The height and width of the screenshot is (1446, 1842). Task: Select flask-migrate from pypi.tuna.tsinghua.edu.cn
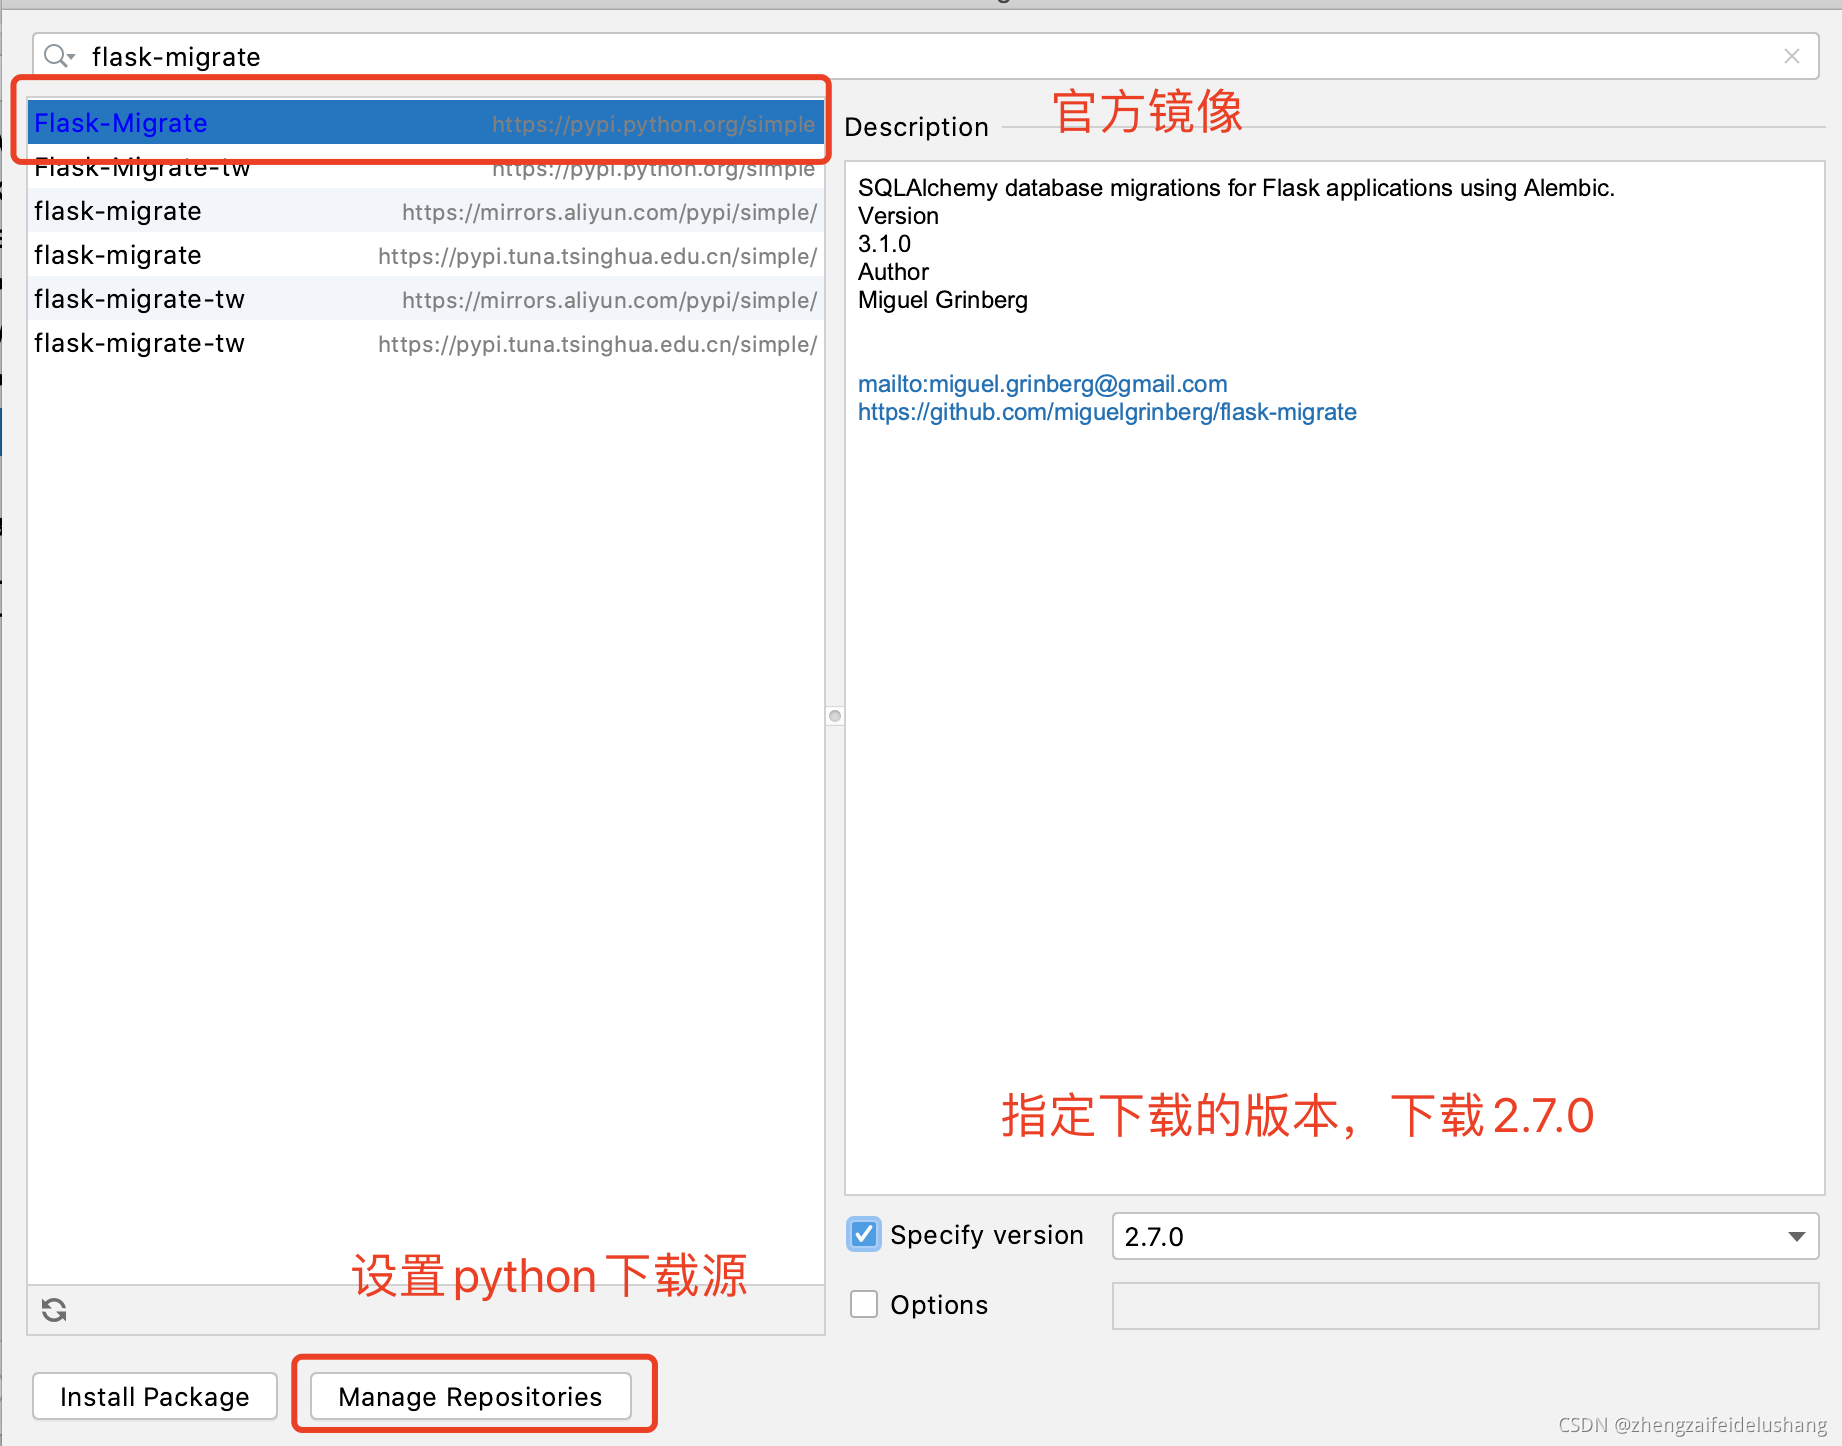pyautogui.click(x=425, y=255)
